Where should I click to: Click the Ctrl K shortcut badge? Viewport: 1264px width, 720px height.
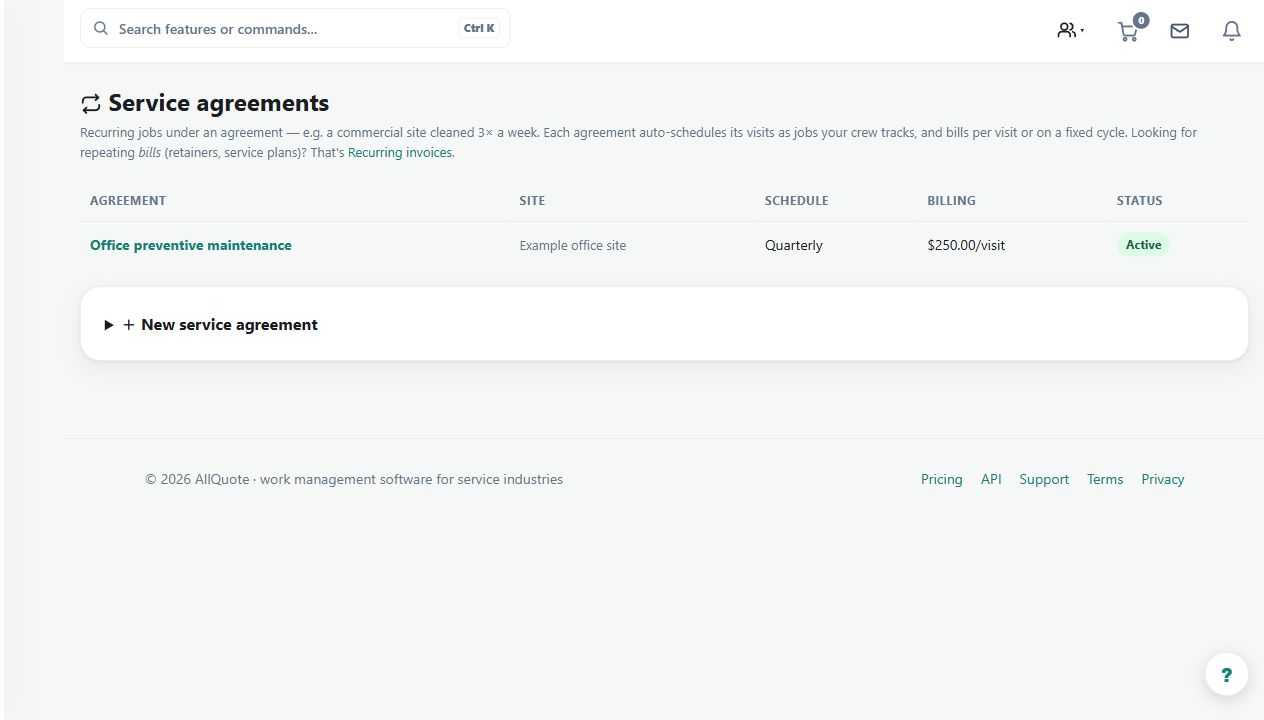click(479, 29)
